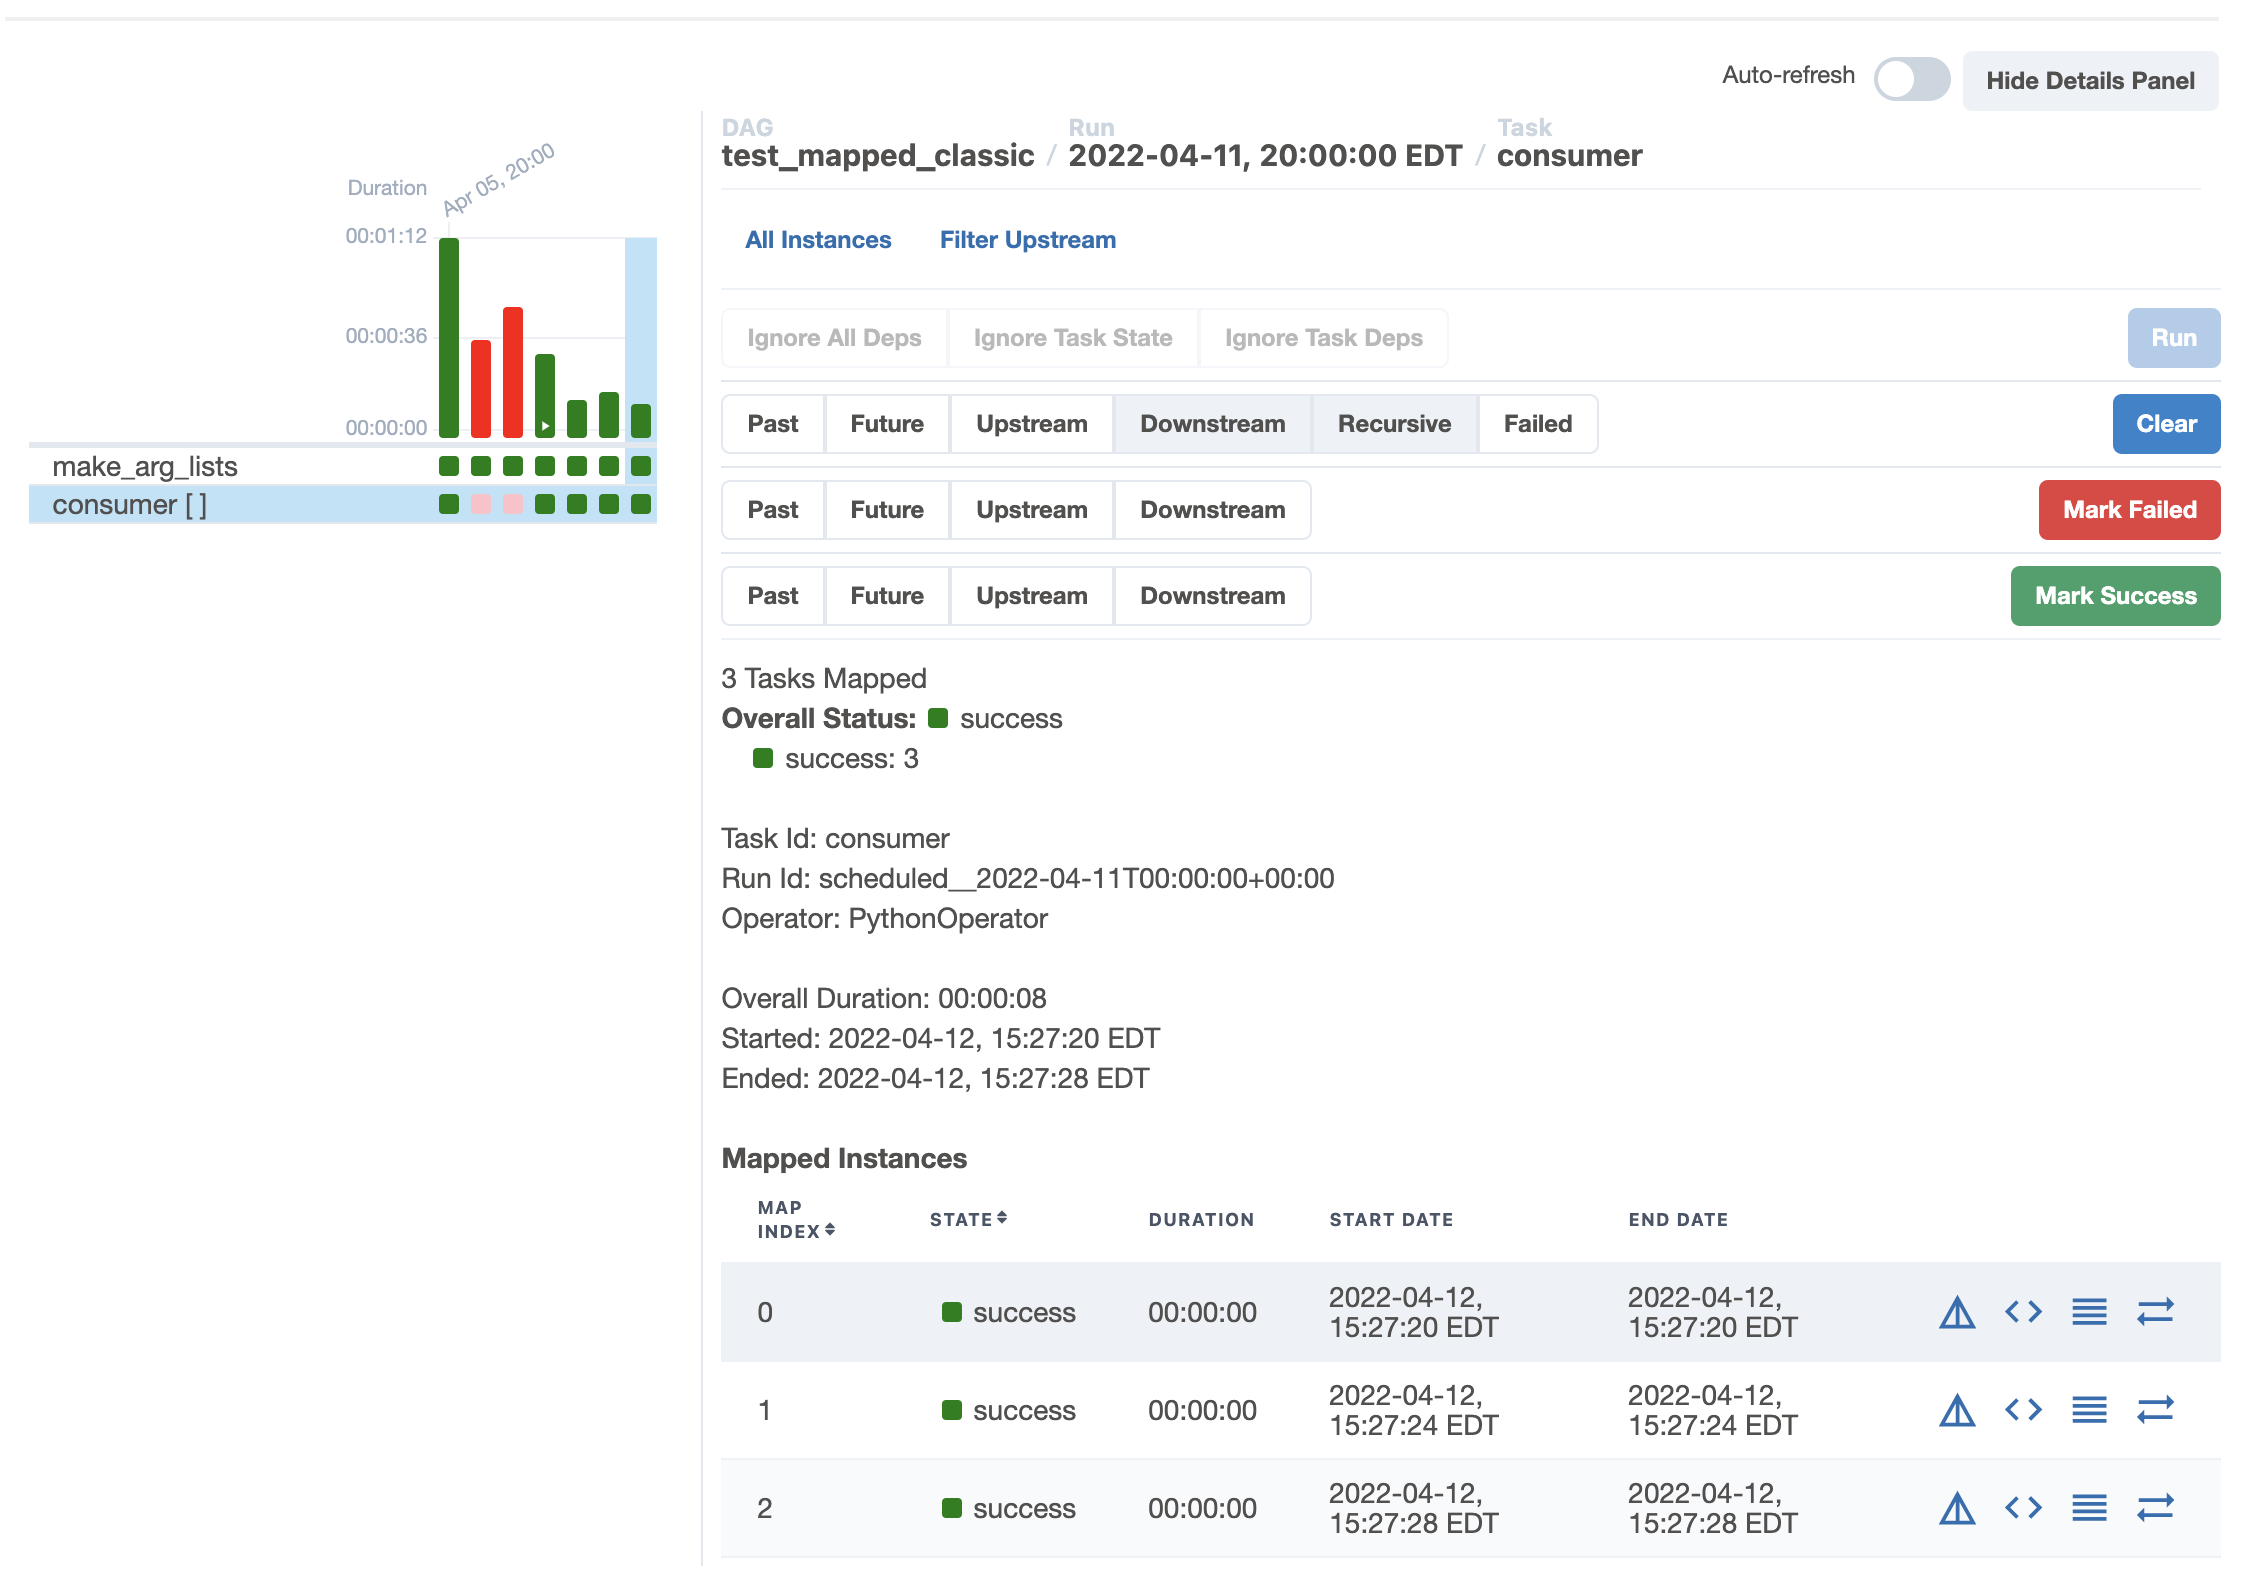Open the All Instances tab
The width and height of the screenshot is (2242, 1588).
tap(817, 240)
